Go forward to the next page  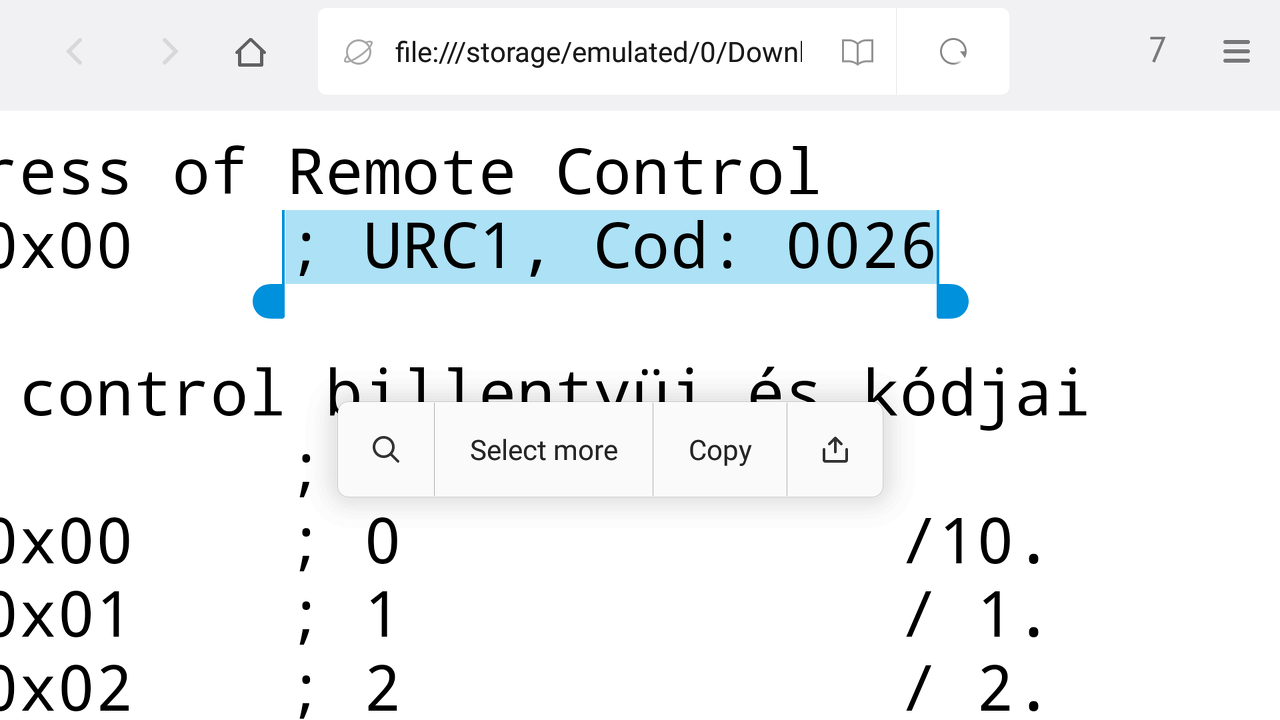coord(169,52)
